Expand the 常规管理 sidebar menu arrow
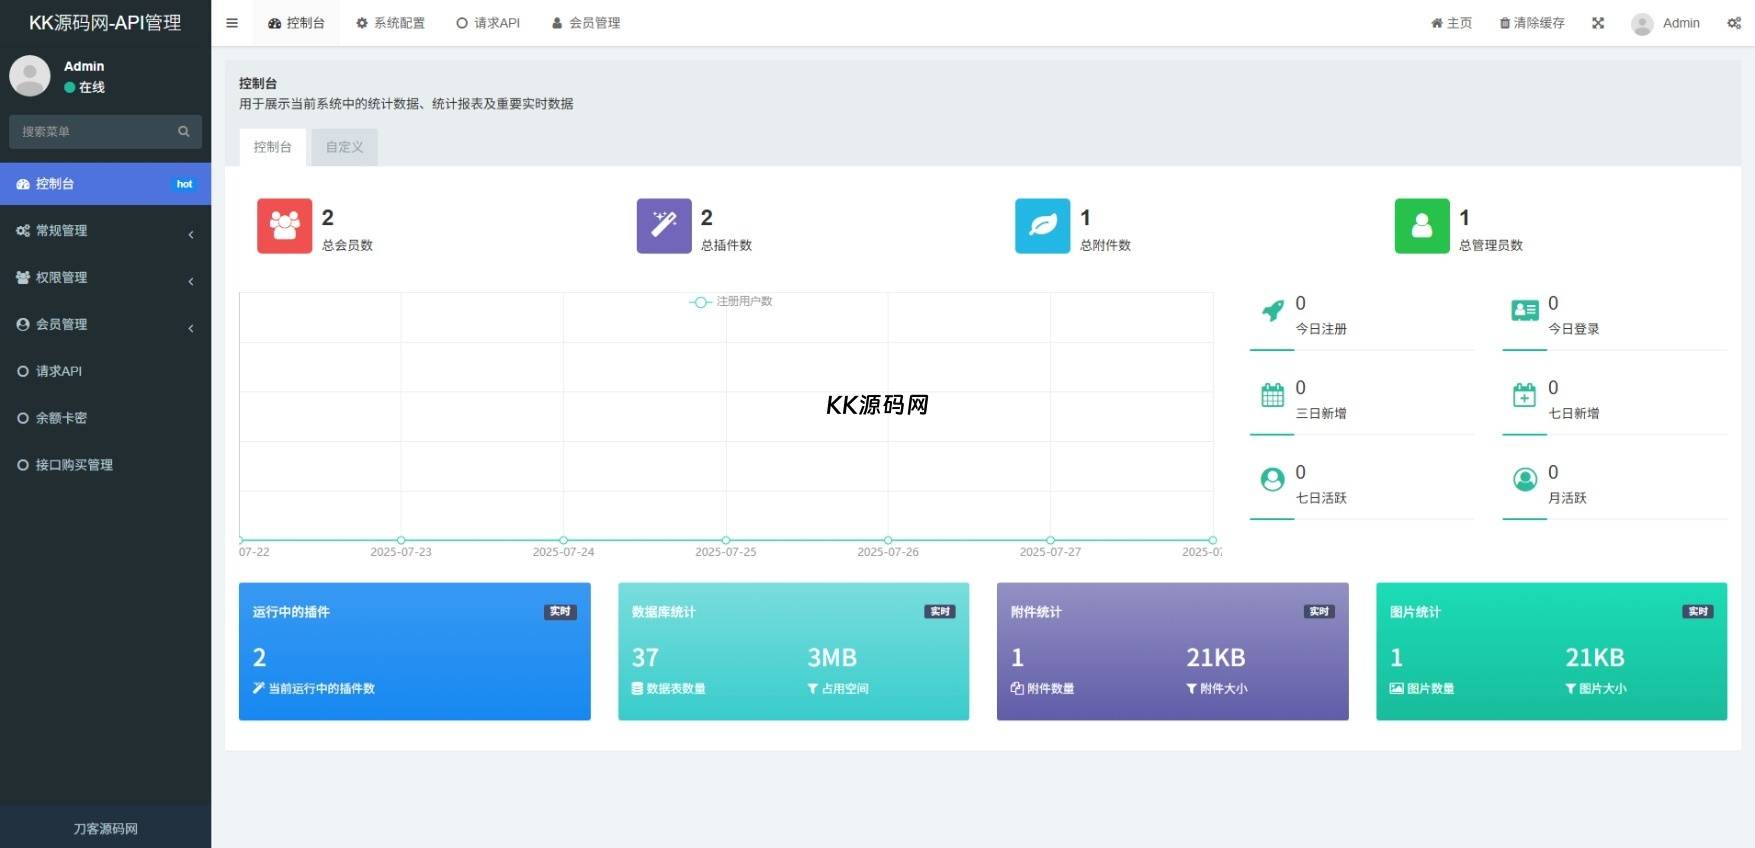The height and width of the screenshot is (848, 1755). (191, 234)
